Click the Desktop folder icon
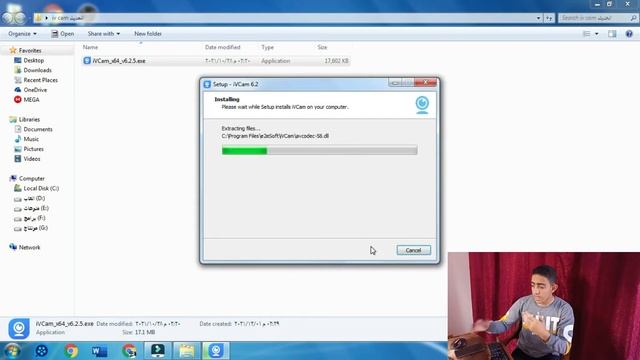Viewport: 640px width, 360px height. click(x=18, y=60)
